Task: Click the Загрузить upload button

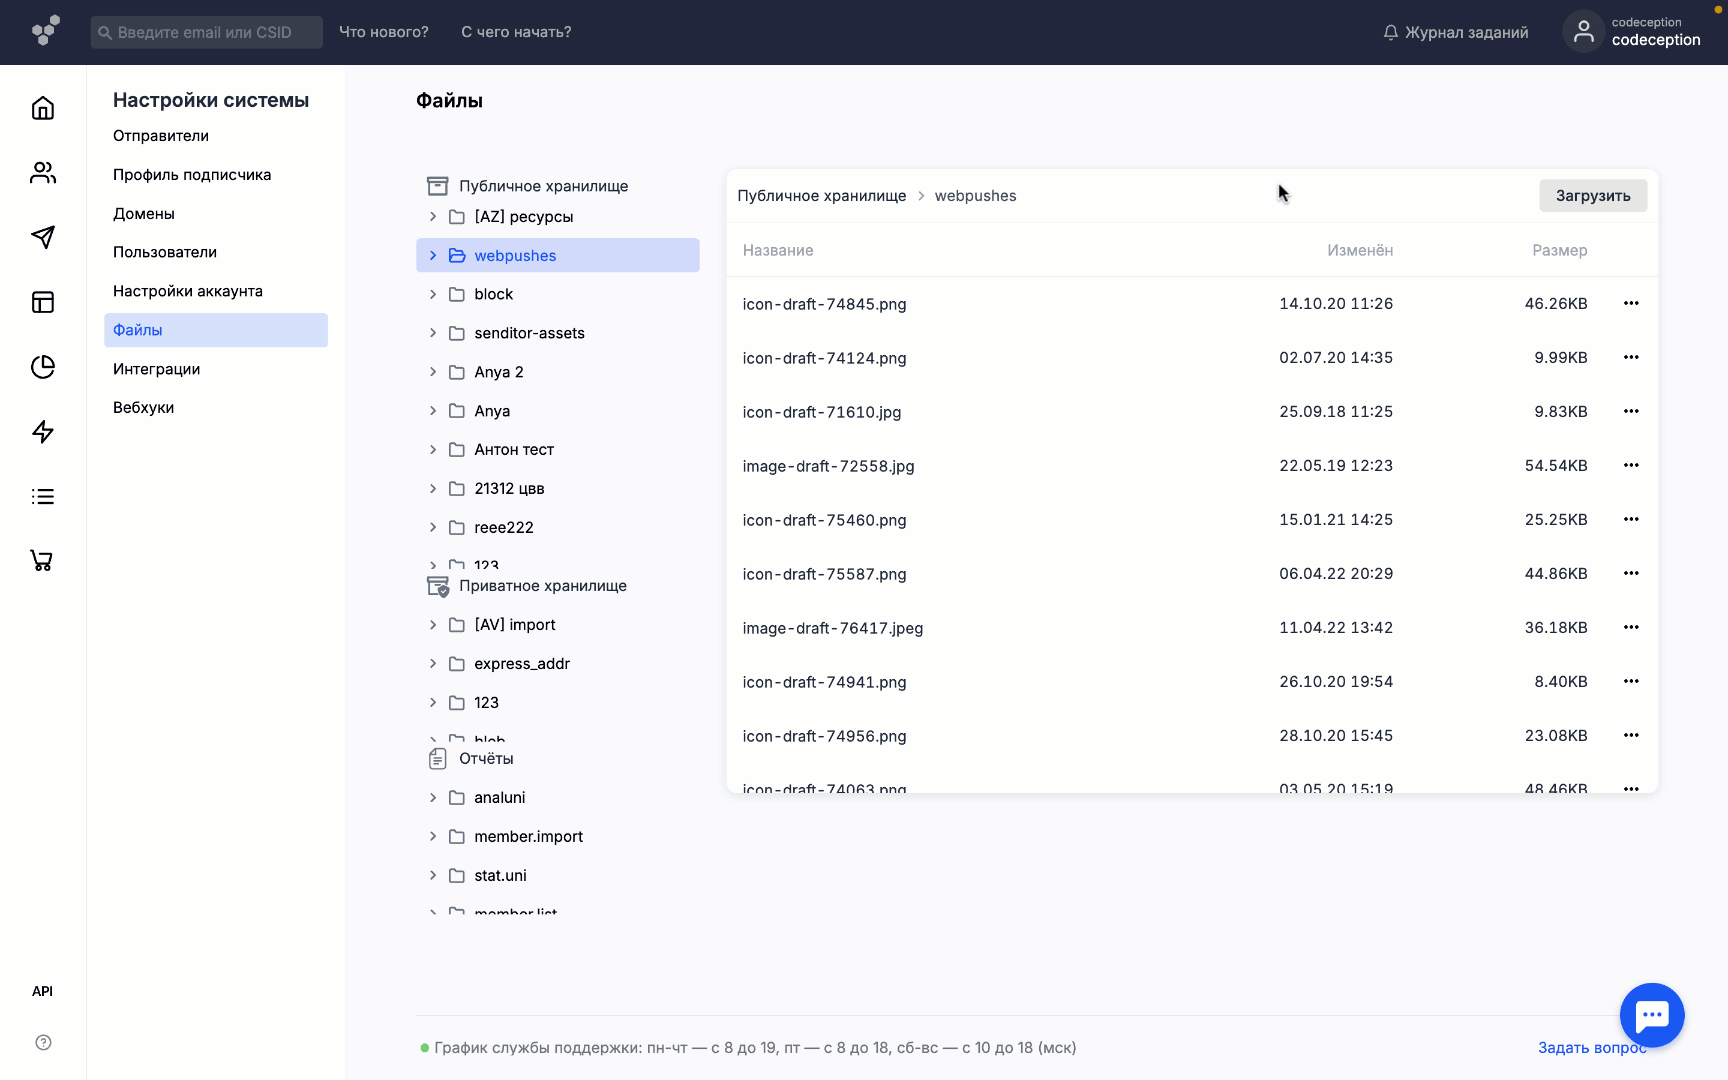Action: point(1592,196)
